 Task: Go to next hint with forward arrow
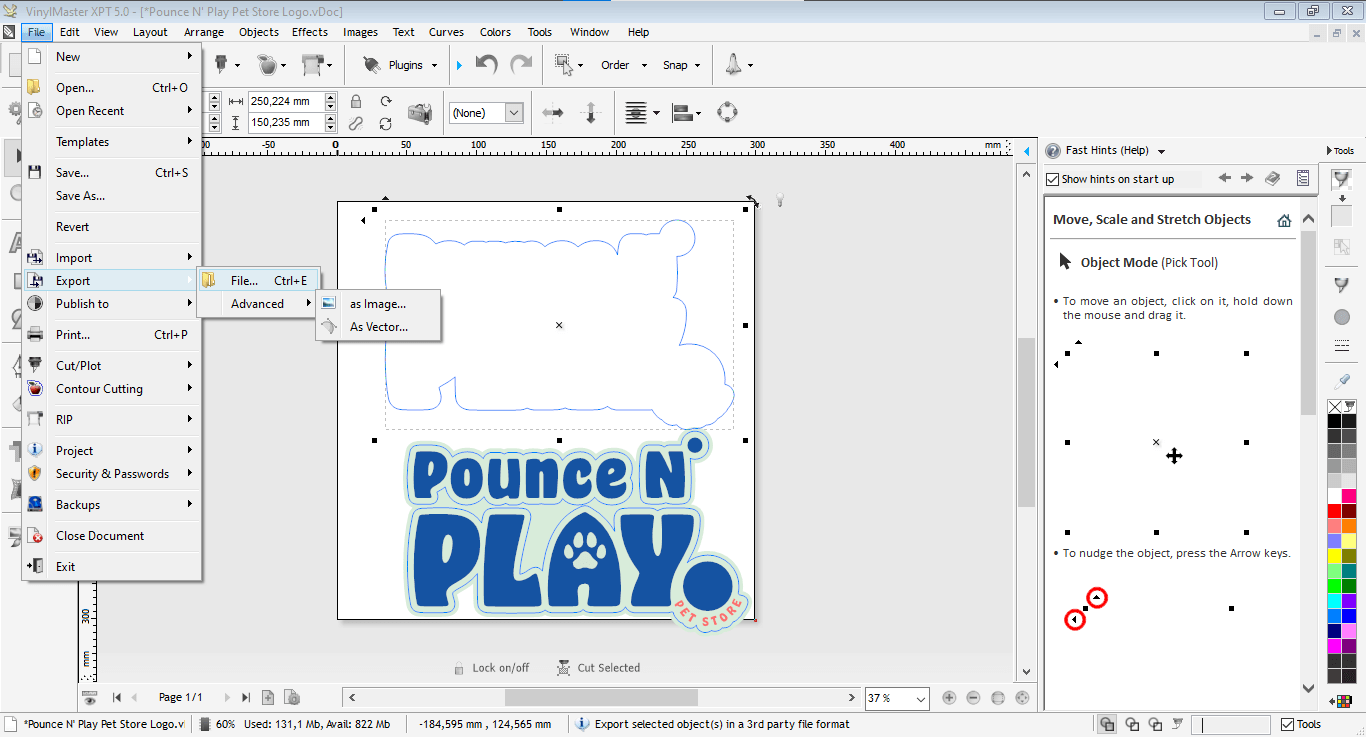point(1247,178)
